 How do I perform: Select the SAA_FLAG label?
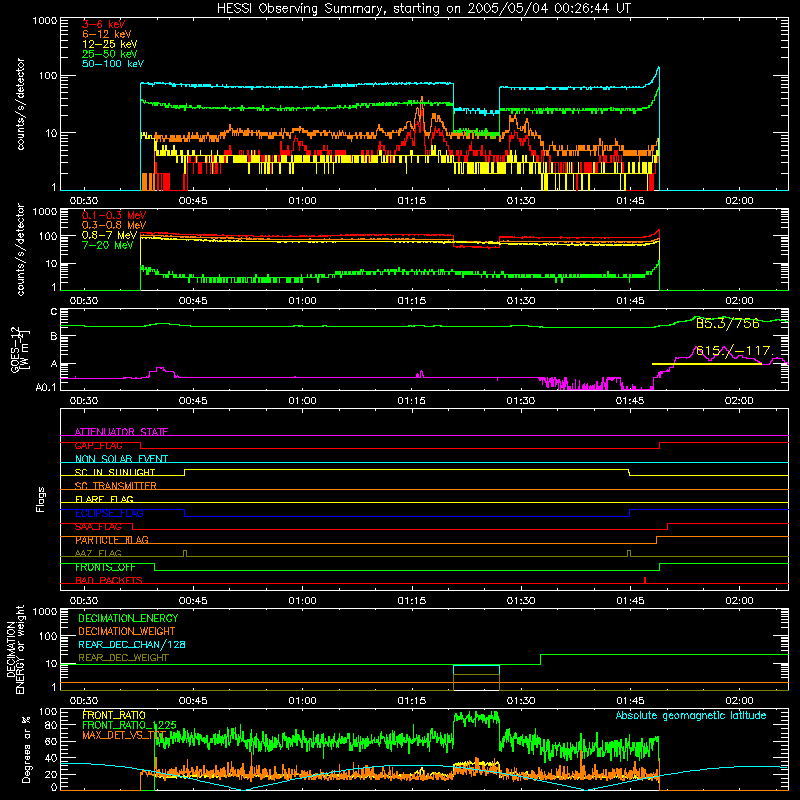coord(98,526)
